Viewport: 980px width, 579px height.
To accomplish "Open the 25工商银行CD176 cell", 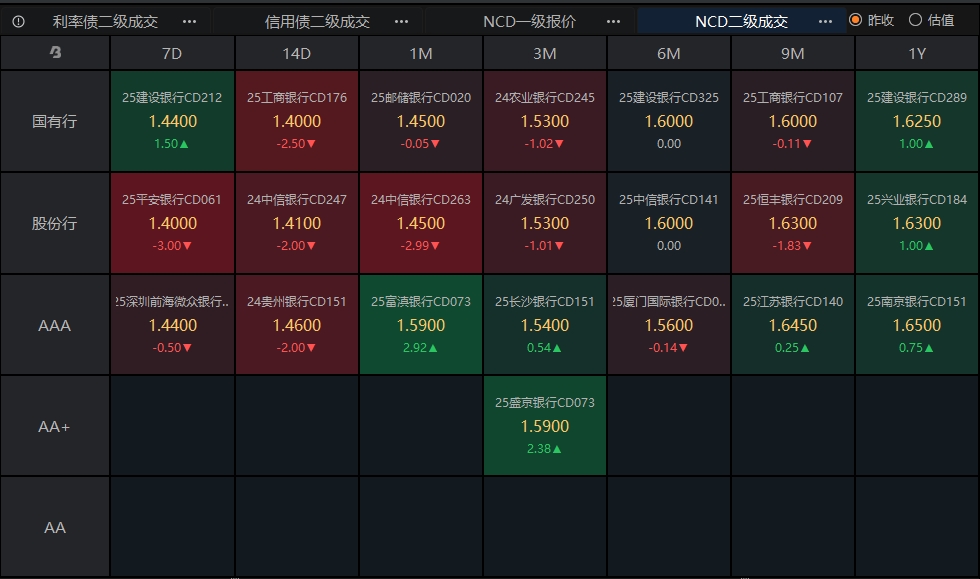I will pyautogui.click(x=296, y=121).
